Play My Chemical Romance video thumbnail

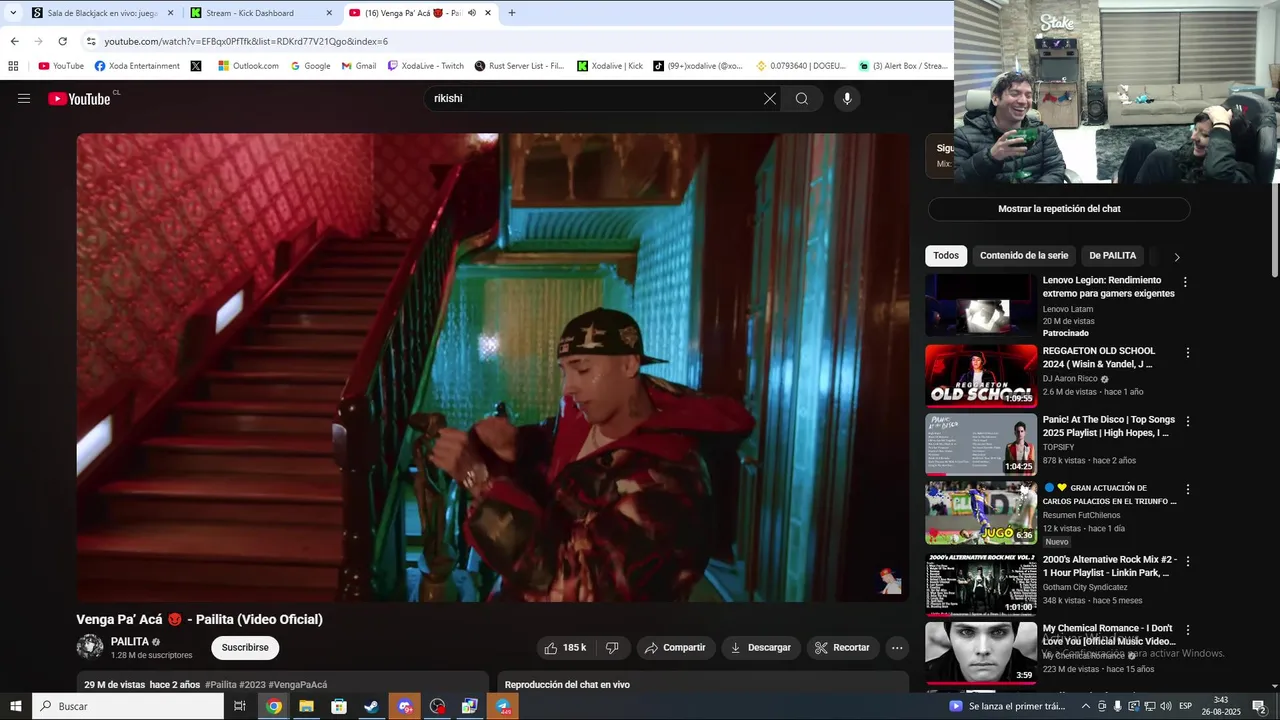(x=981, y=652)
